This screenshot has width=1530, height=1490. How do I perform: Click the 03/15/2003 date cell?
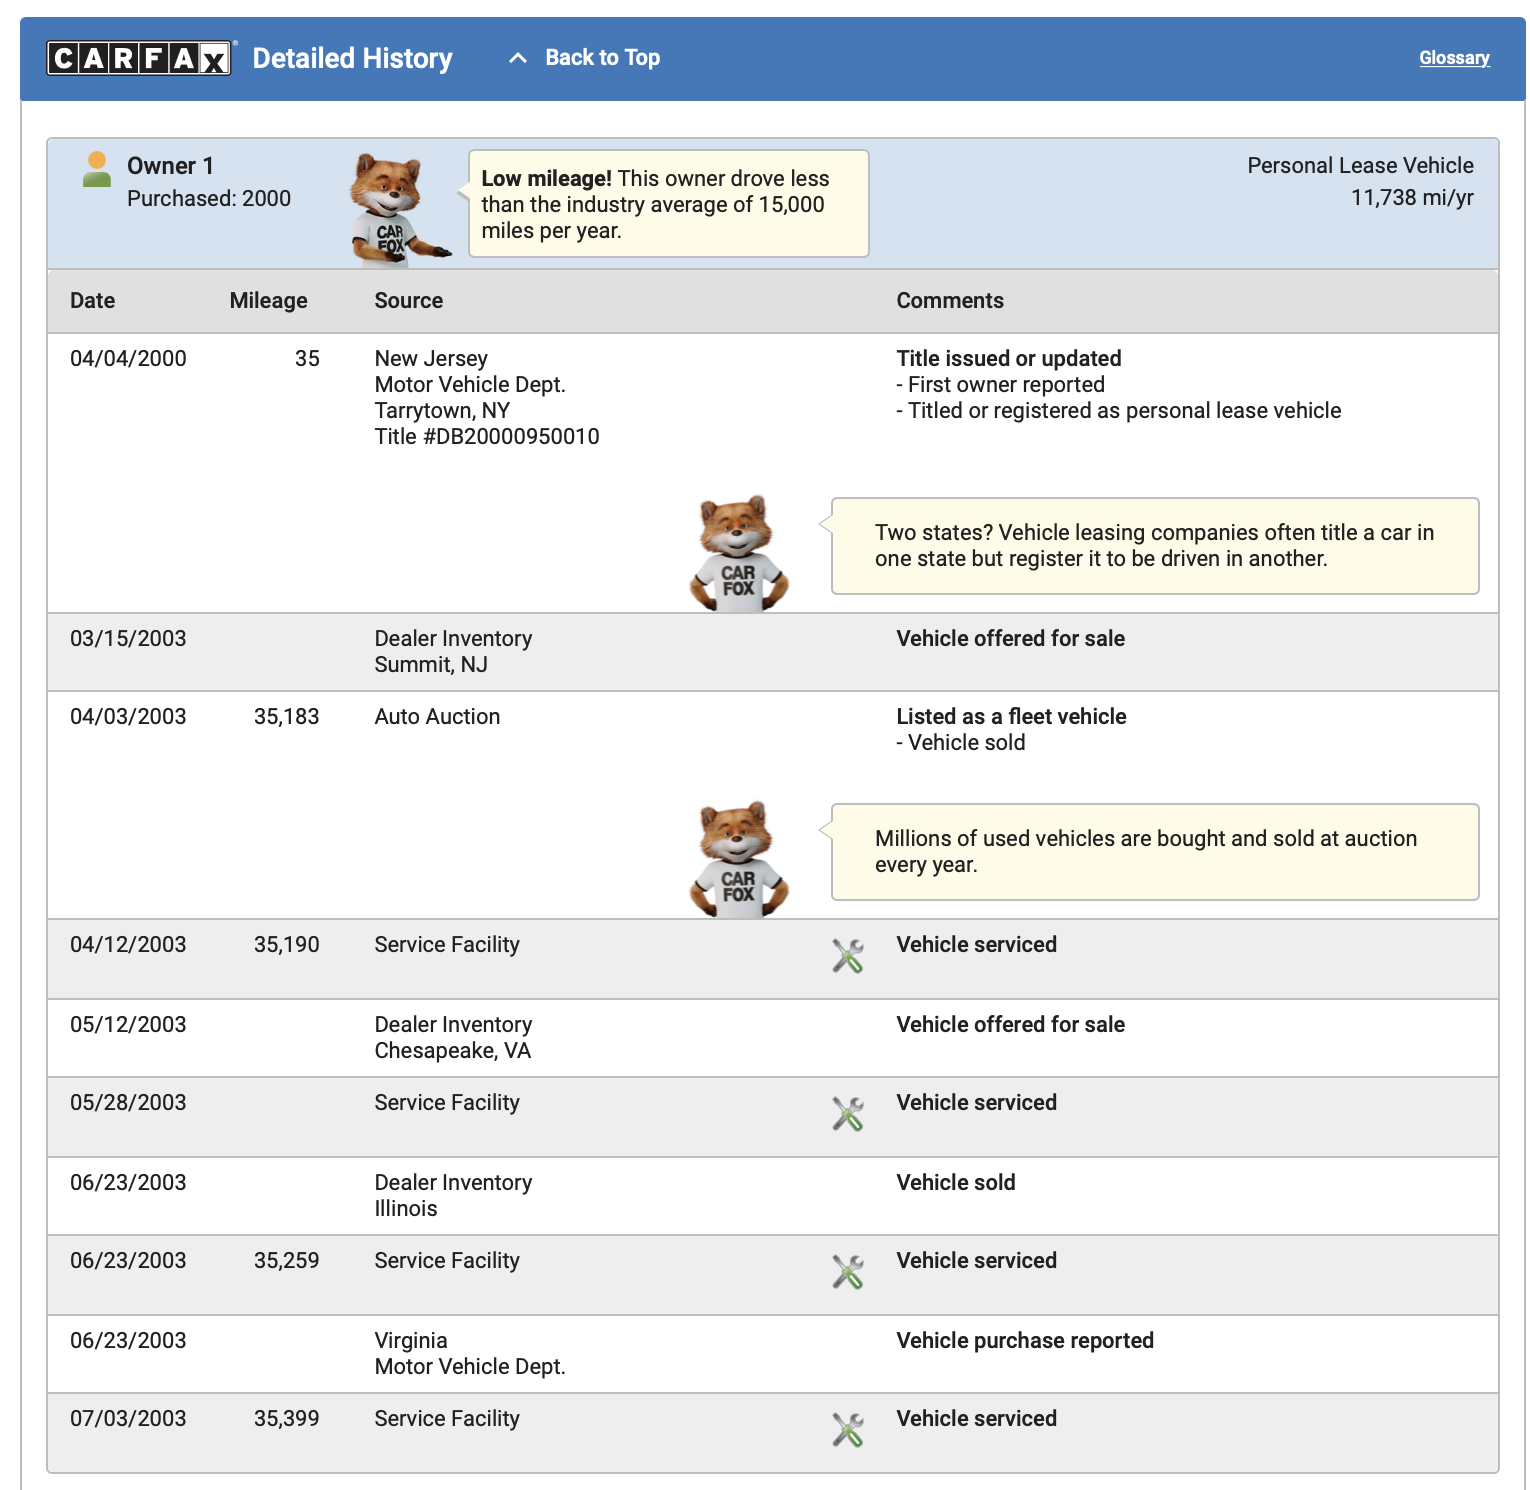[128, 639]
